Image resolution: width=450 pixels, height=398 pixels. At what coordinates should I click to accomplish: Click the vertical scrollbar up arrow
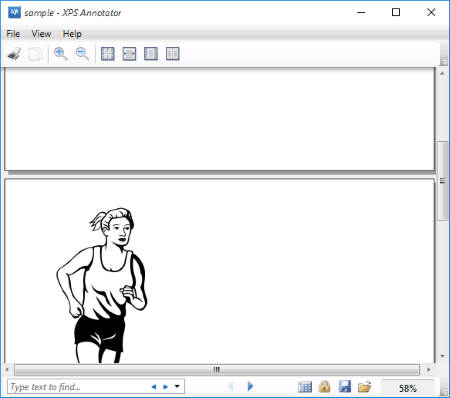click(x=443, y=73)
